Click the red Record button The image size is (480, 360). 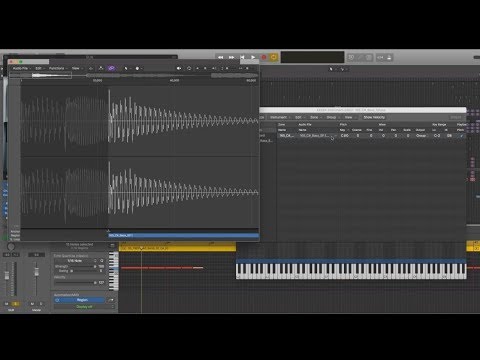[264, 57]
